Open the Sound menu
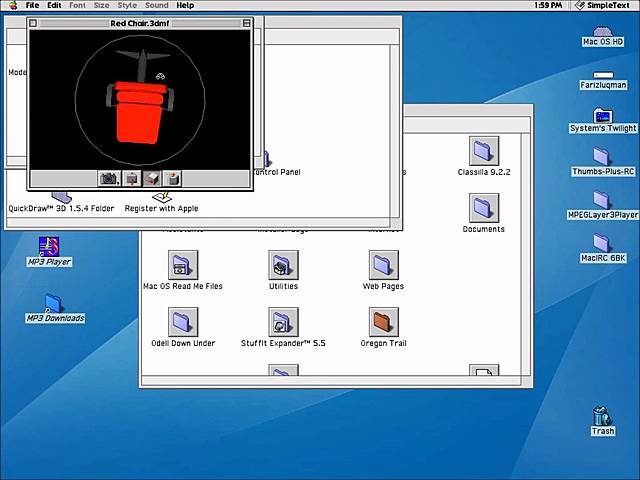Viewport: 640px width, 480px height. click(x=157, y=5)
